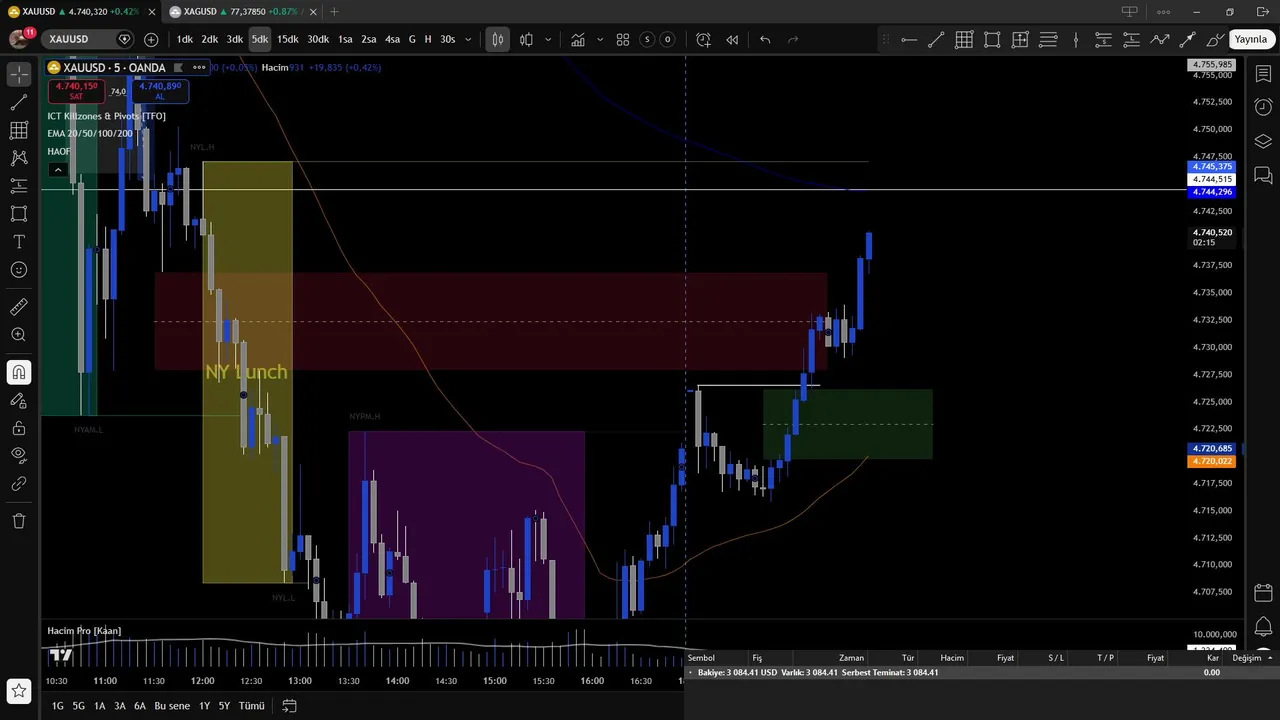Open the window more options menu
The height and width of the screenshot is (720, 1280).
[x=1163, y=12]
